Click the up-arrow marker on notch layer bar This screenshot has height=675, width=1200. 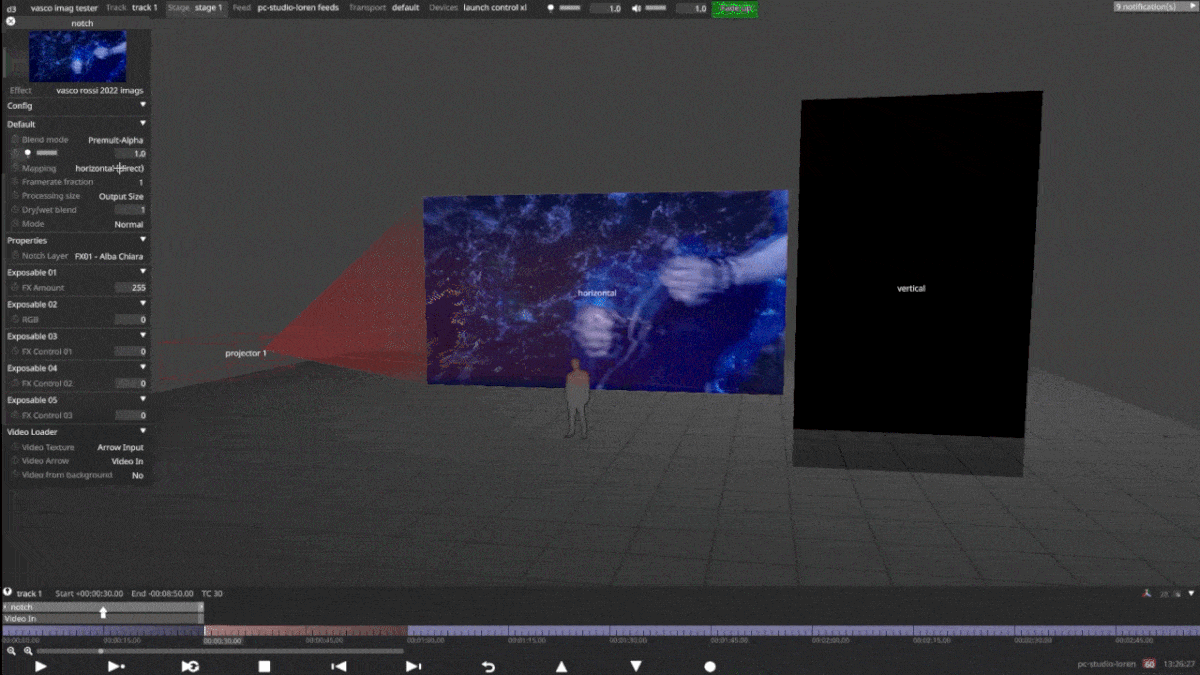[x=102, y=612]
